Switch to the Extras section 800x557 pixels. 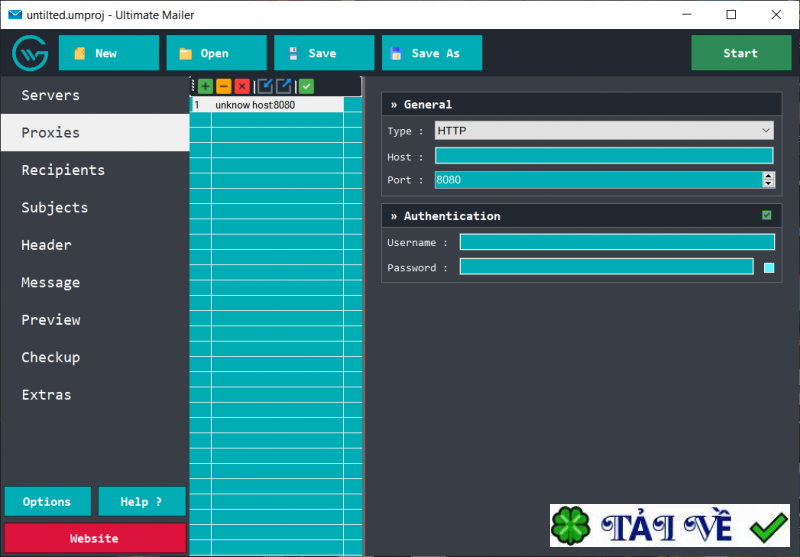(95, 395)
